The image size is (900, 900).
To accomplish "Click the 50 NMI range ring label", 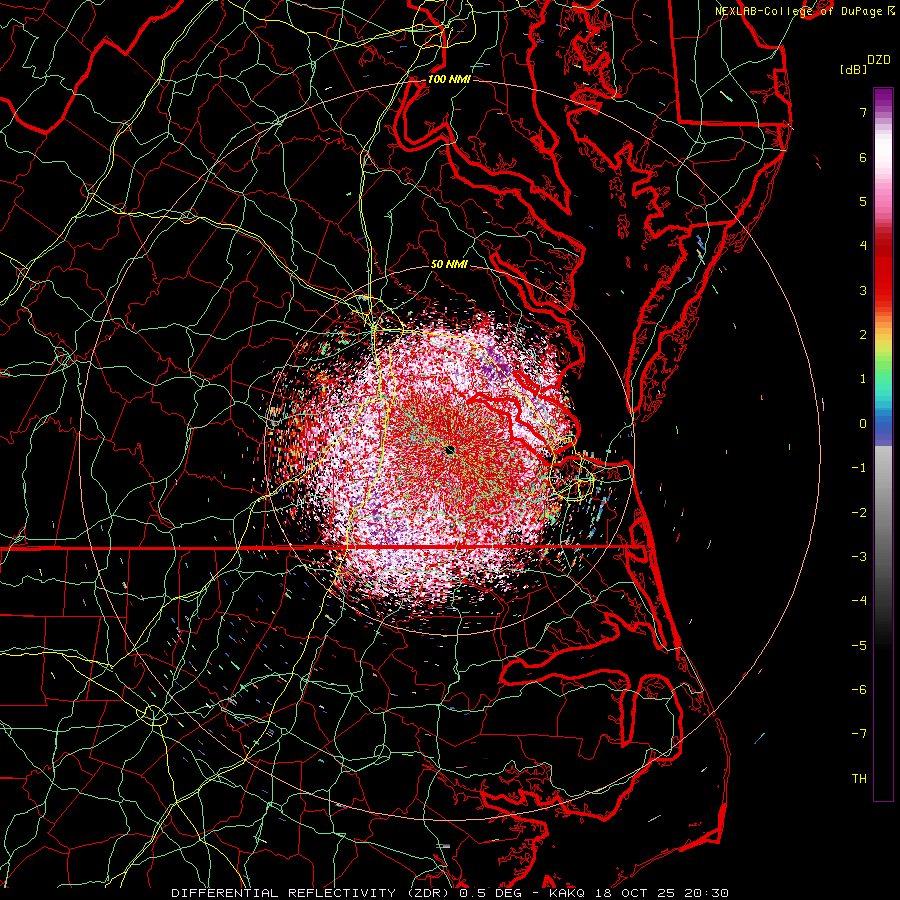I will pos(449,264).
